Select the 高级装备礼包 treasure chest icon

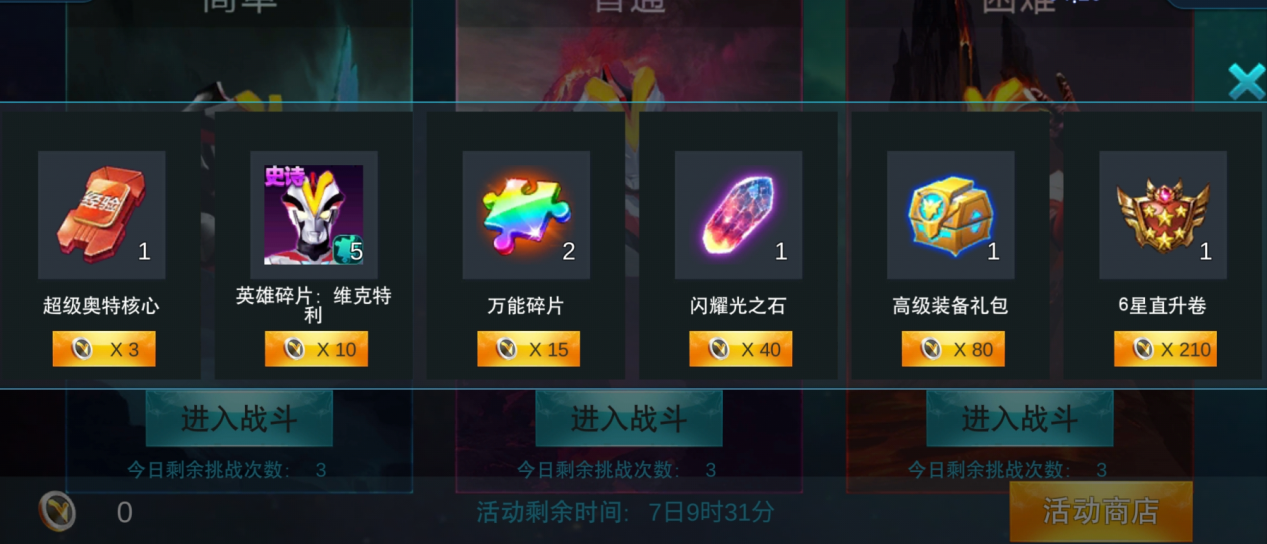951,215
